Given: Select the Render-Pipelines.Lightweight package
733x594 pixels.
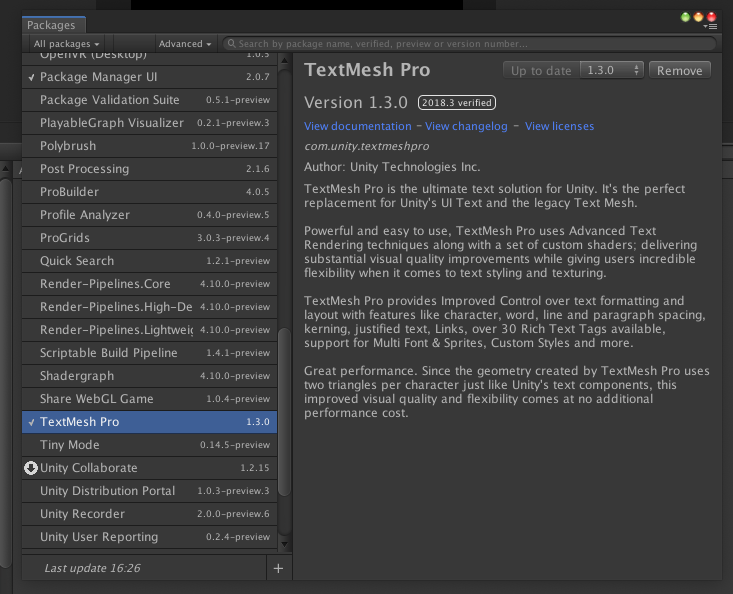Looking at the screenshot, I should pos(149,329).
